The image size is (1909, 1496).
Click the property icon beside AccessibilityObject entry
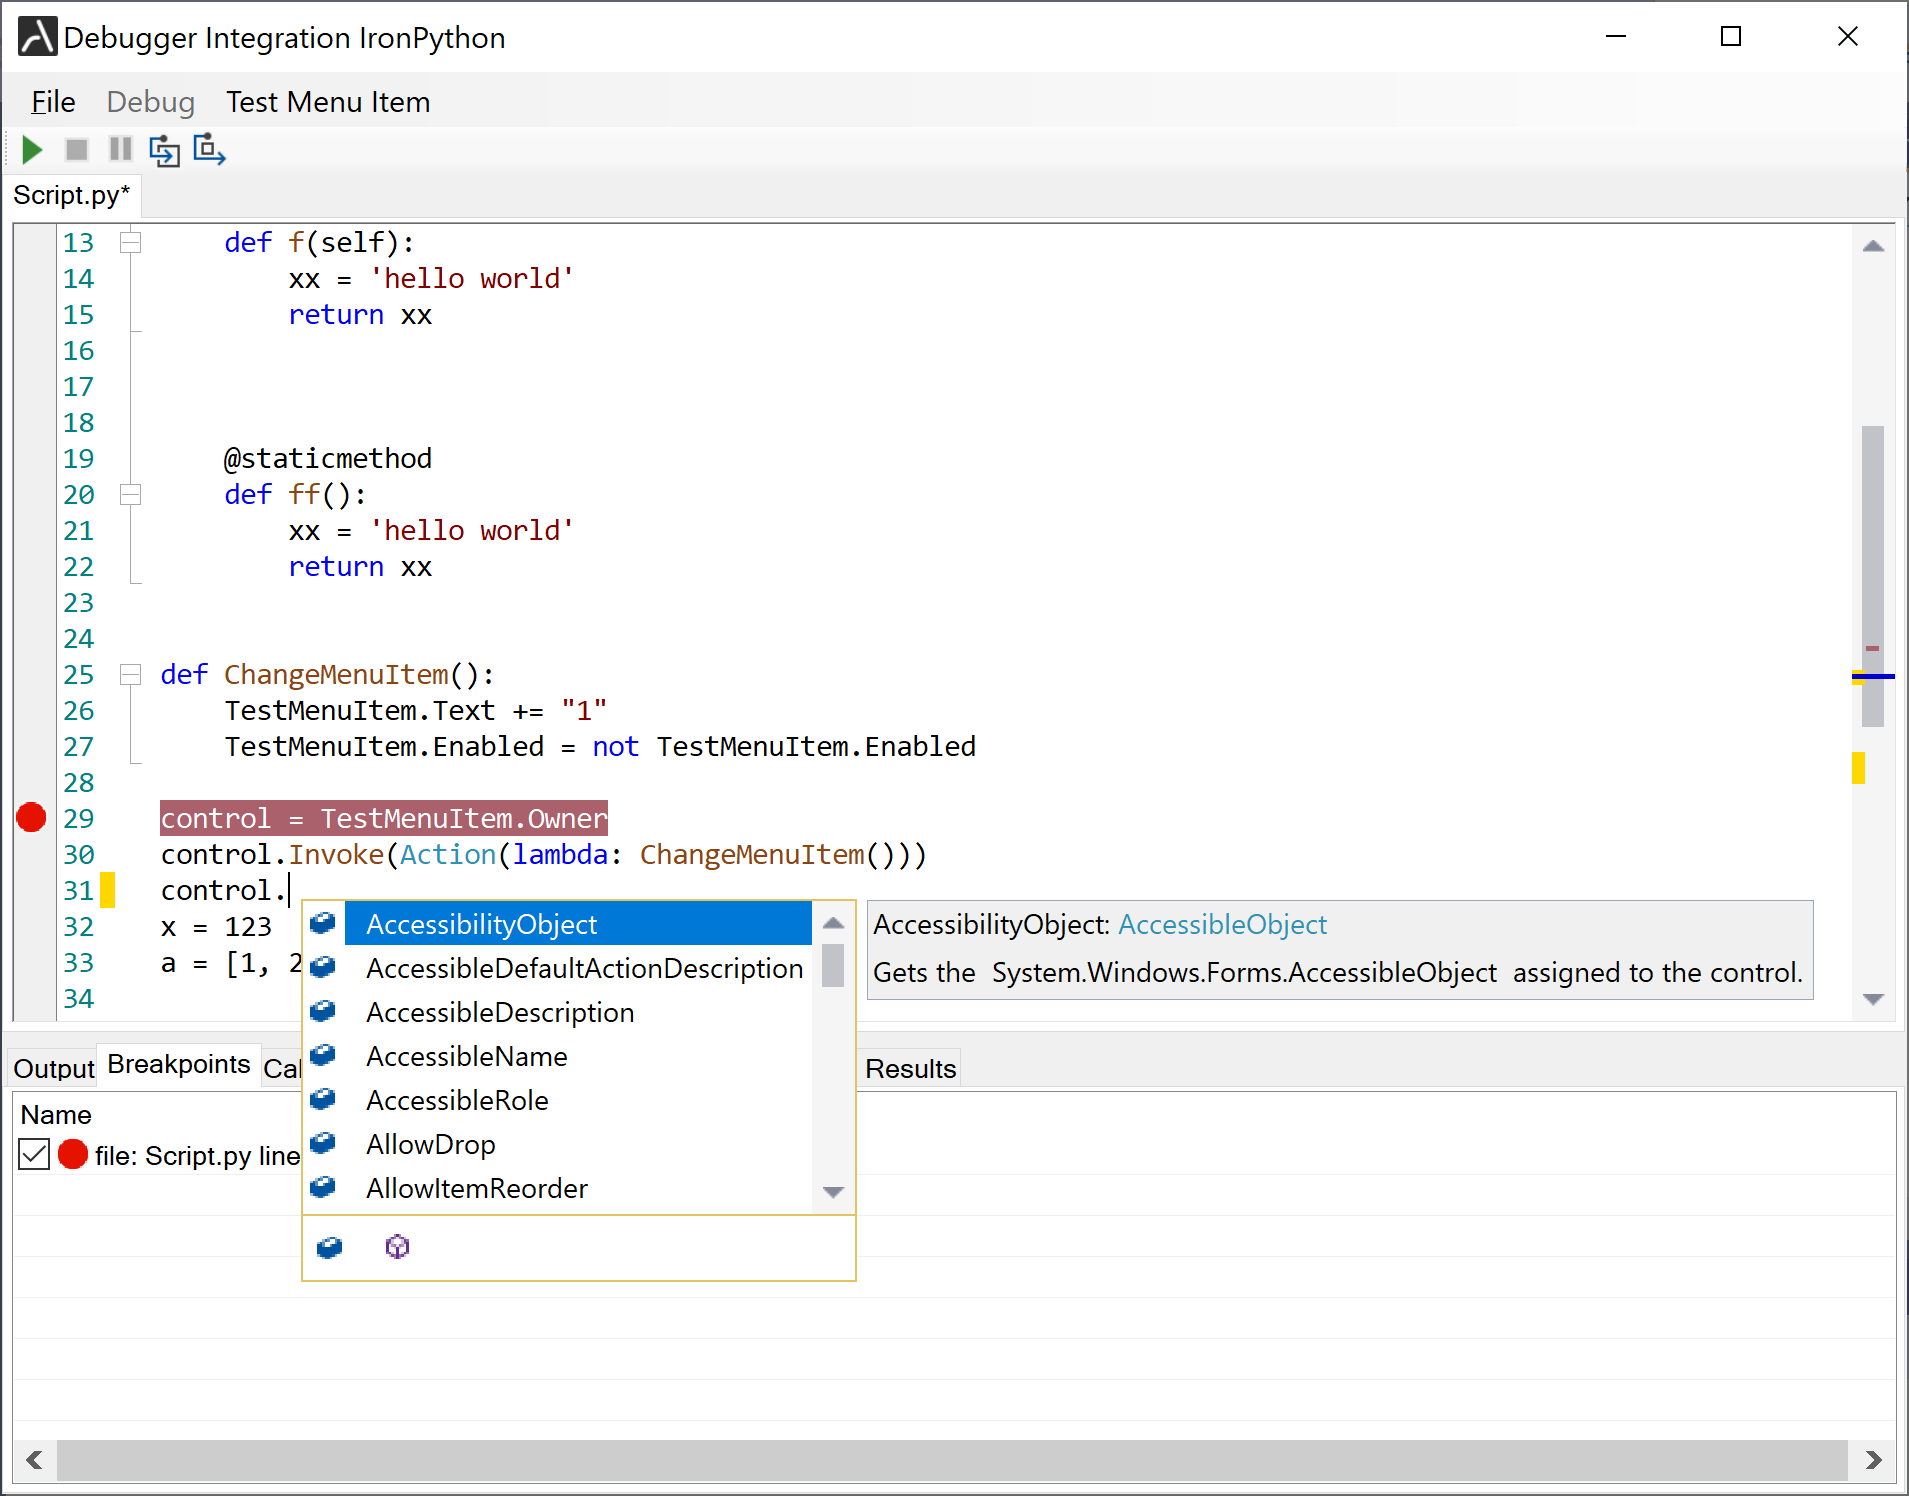[322, 923]
